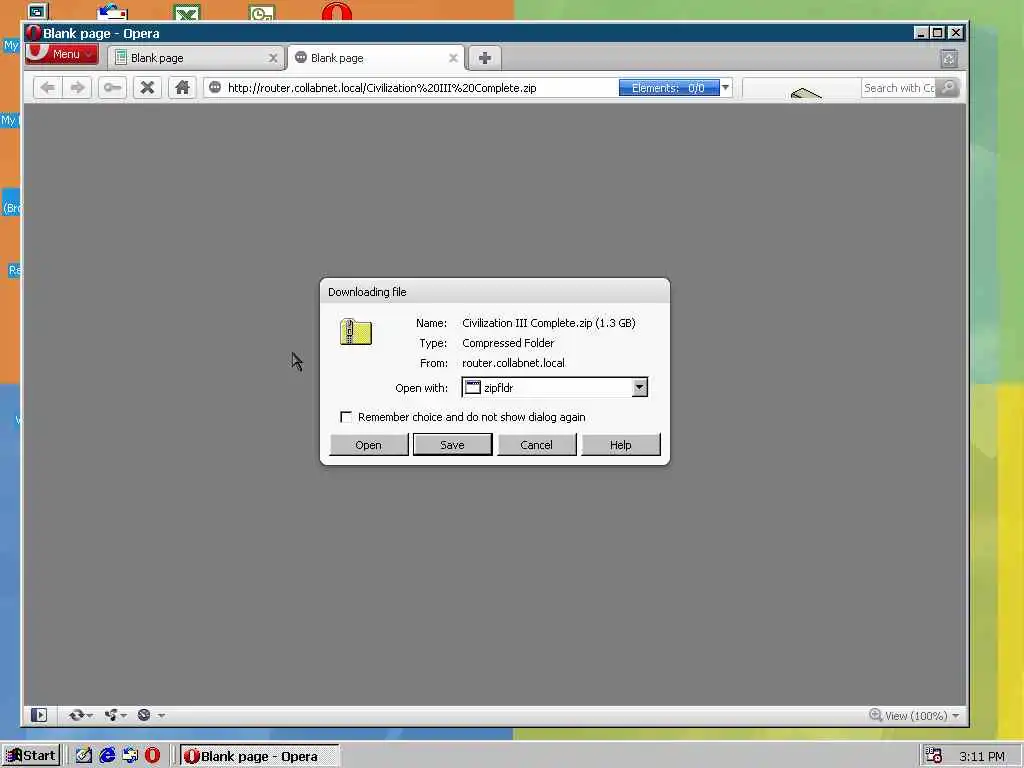
Task: Expand the Opera Link dropdown arrow
Action: click(x=89, y=716)
